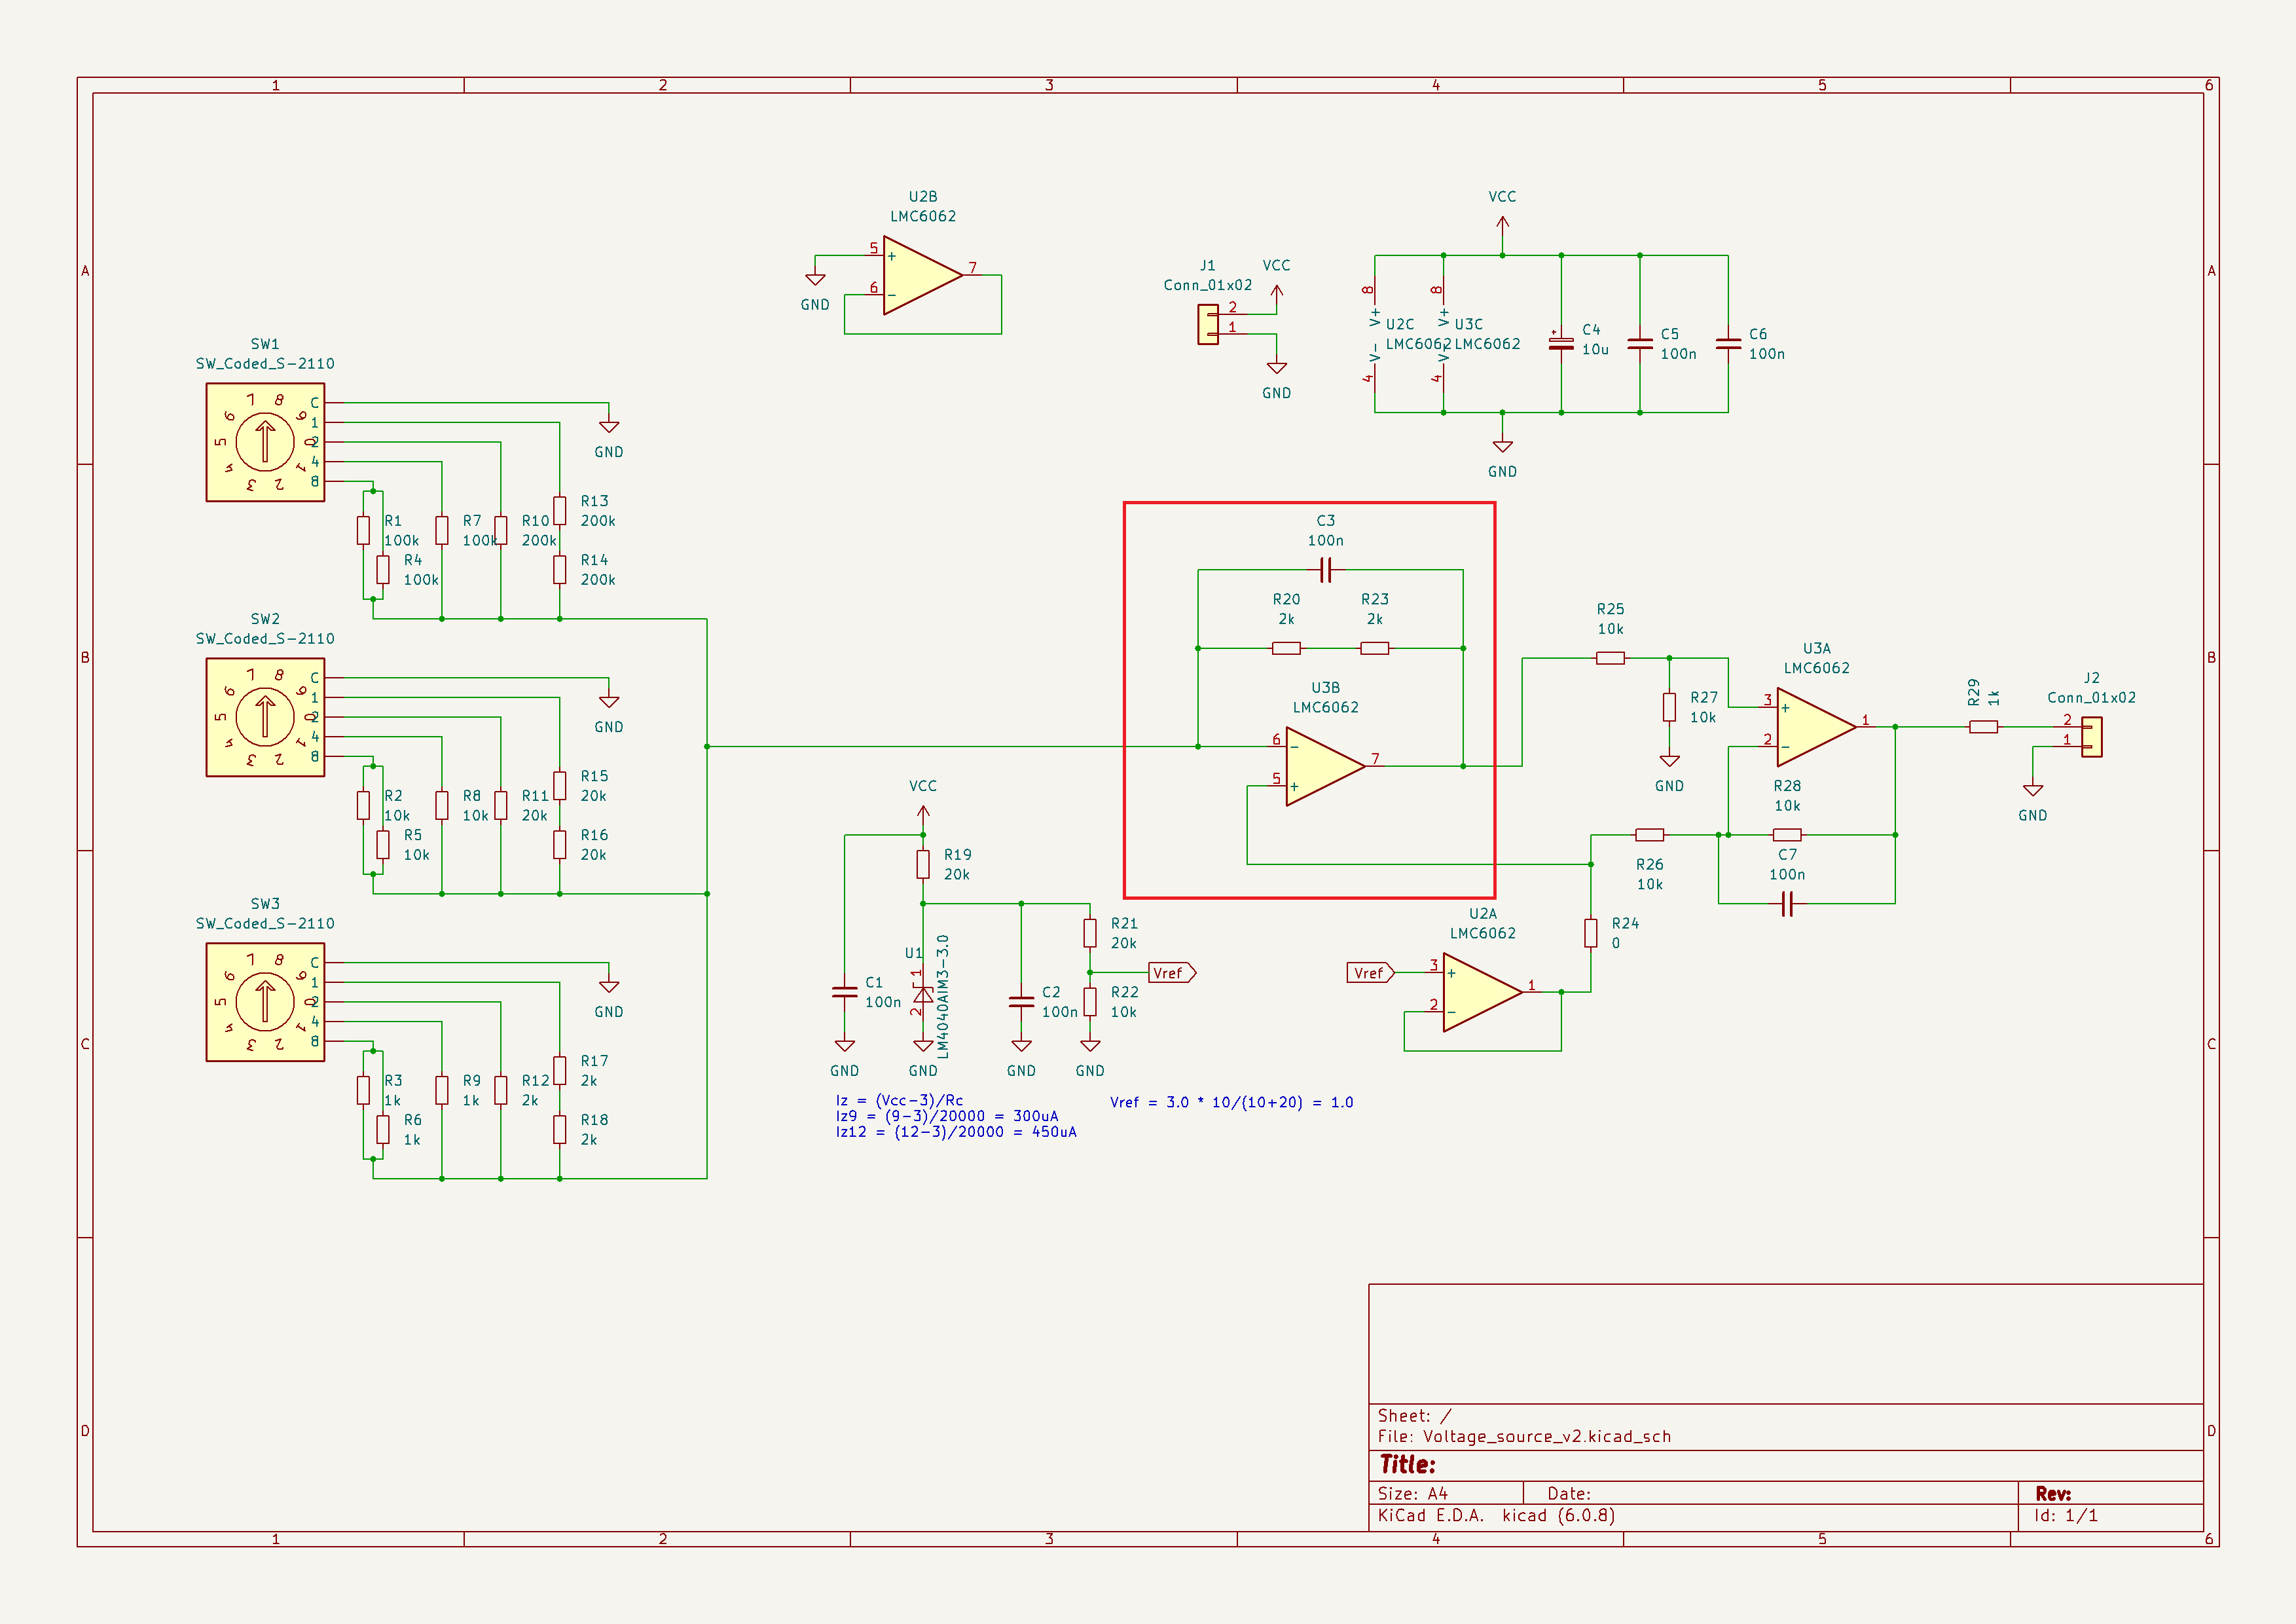The height and width of the screenshot is (1624, 2296).
Task: Select the R23 resistor symbol
Action: (1375, 648)
